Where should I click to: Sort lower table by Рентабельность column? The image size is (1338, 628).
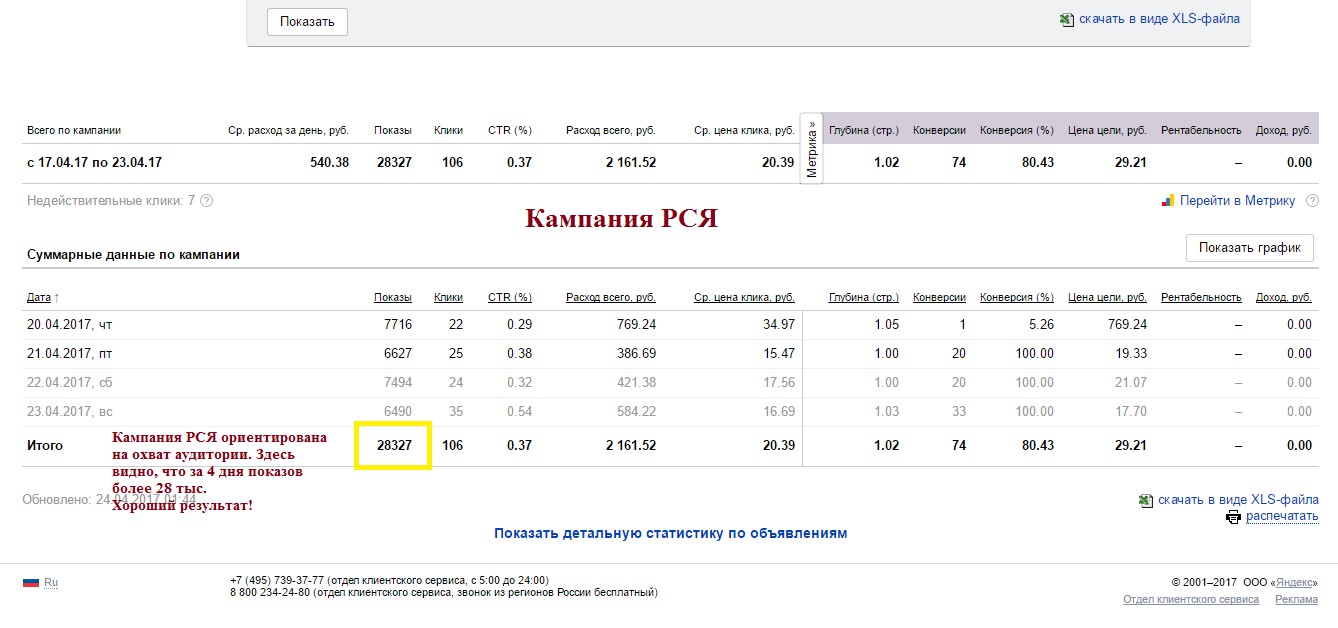[1201, 297]
